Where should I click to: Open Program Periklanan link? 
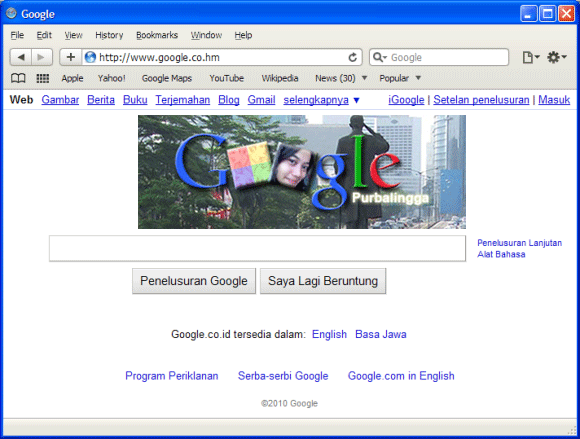[x=172, y=376]
